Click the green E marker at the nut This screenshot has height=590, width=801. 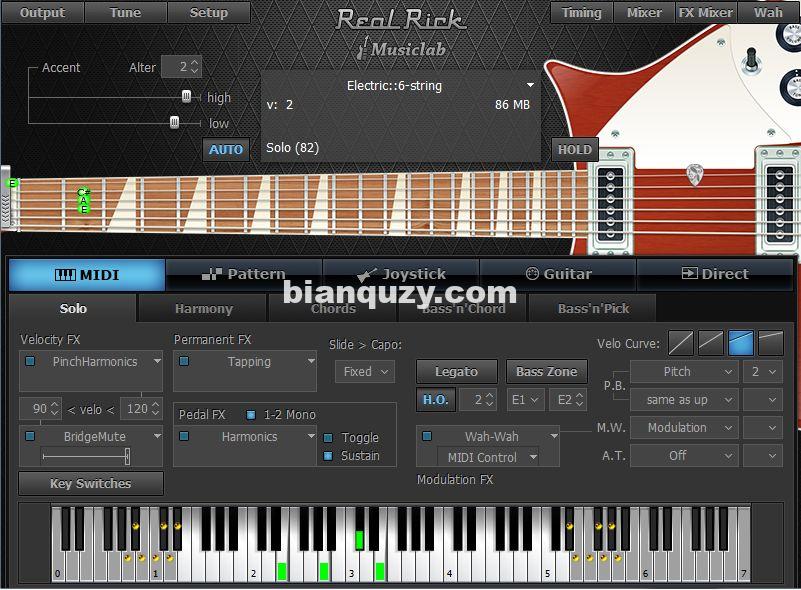coord(12,183)
